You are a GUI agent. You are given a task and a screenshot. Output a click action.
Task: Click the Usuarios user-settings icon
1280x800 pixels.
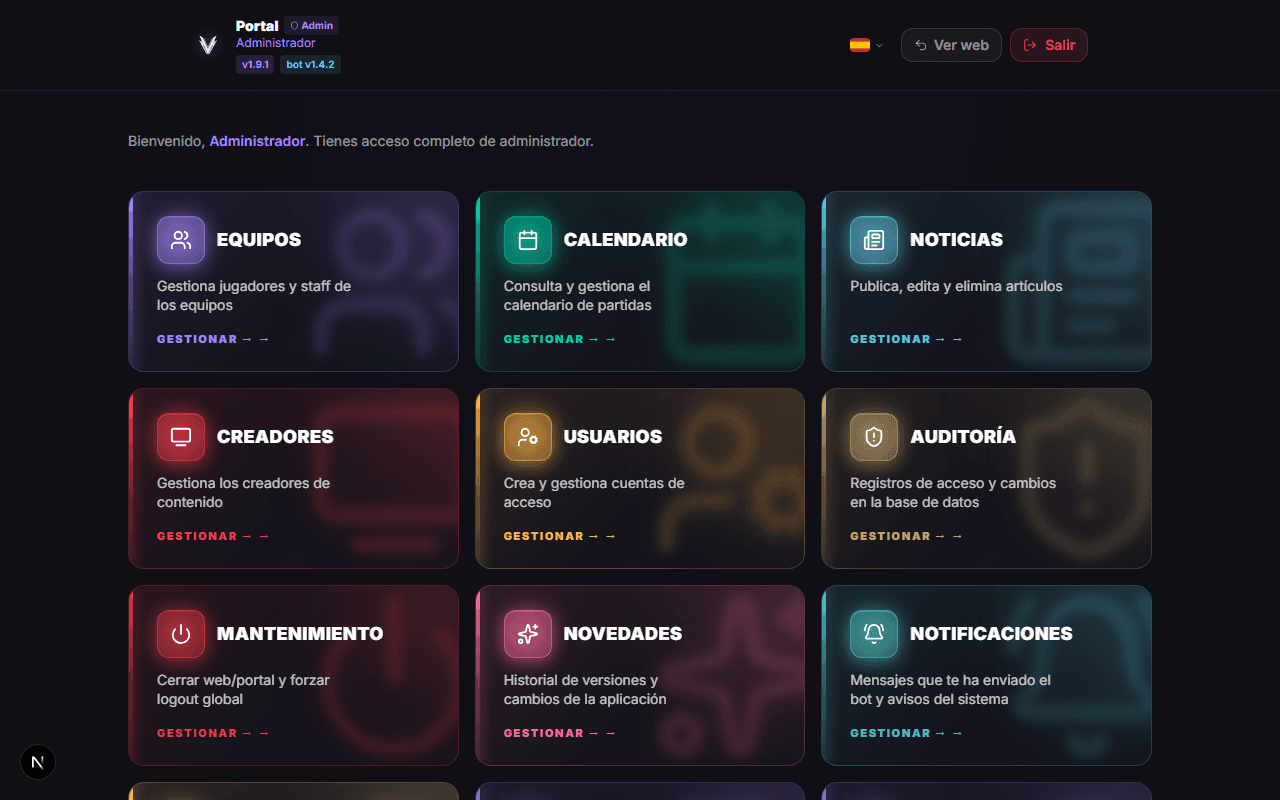(x=528, y=437)
